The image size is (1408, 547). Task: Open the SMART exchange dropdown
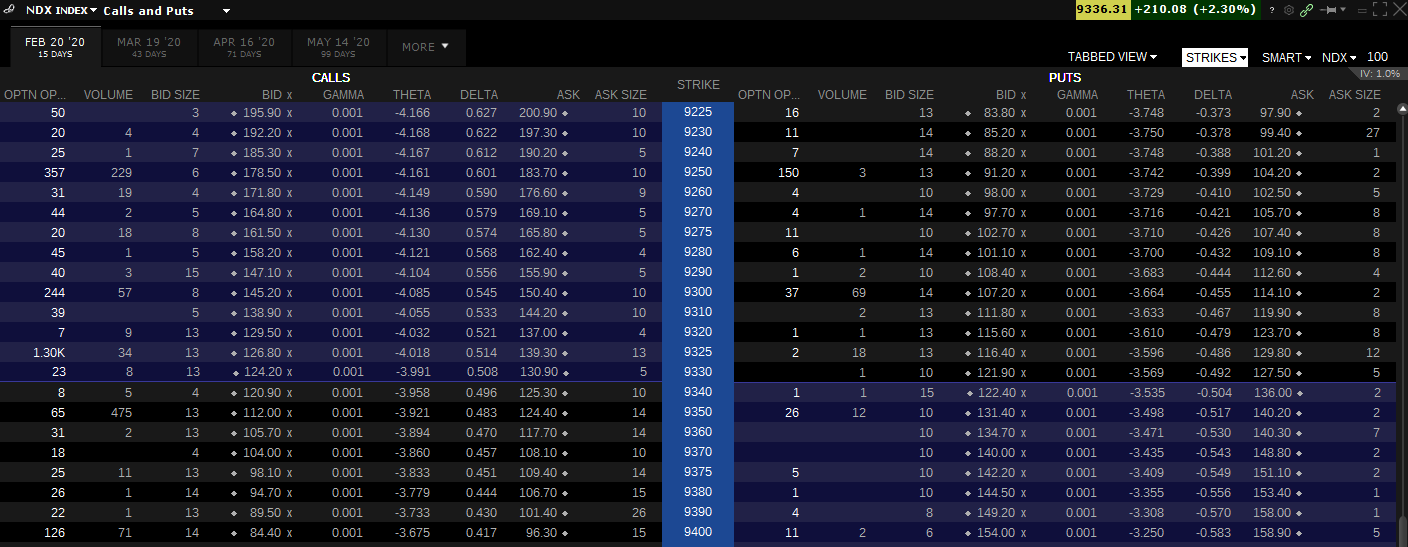[x=1287, y=57]
